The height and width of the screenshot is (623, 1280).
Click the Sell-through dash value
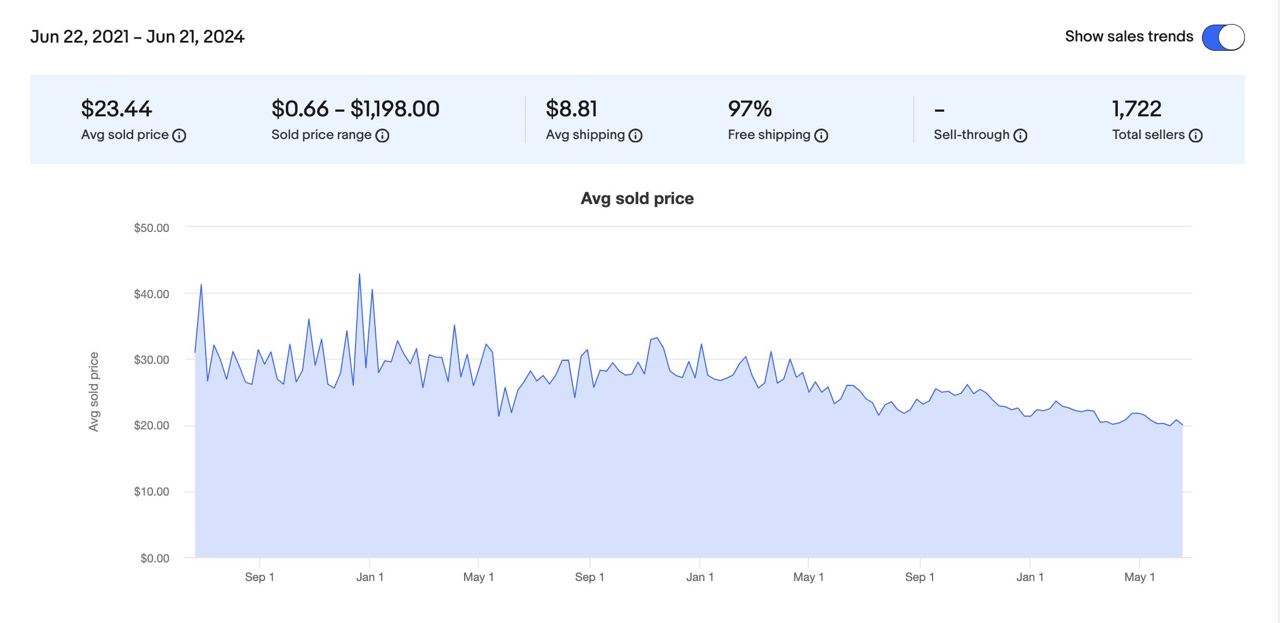pos(939,109)
